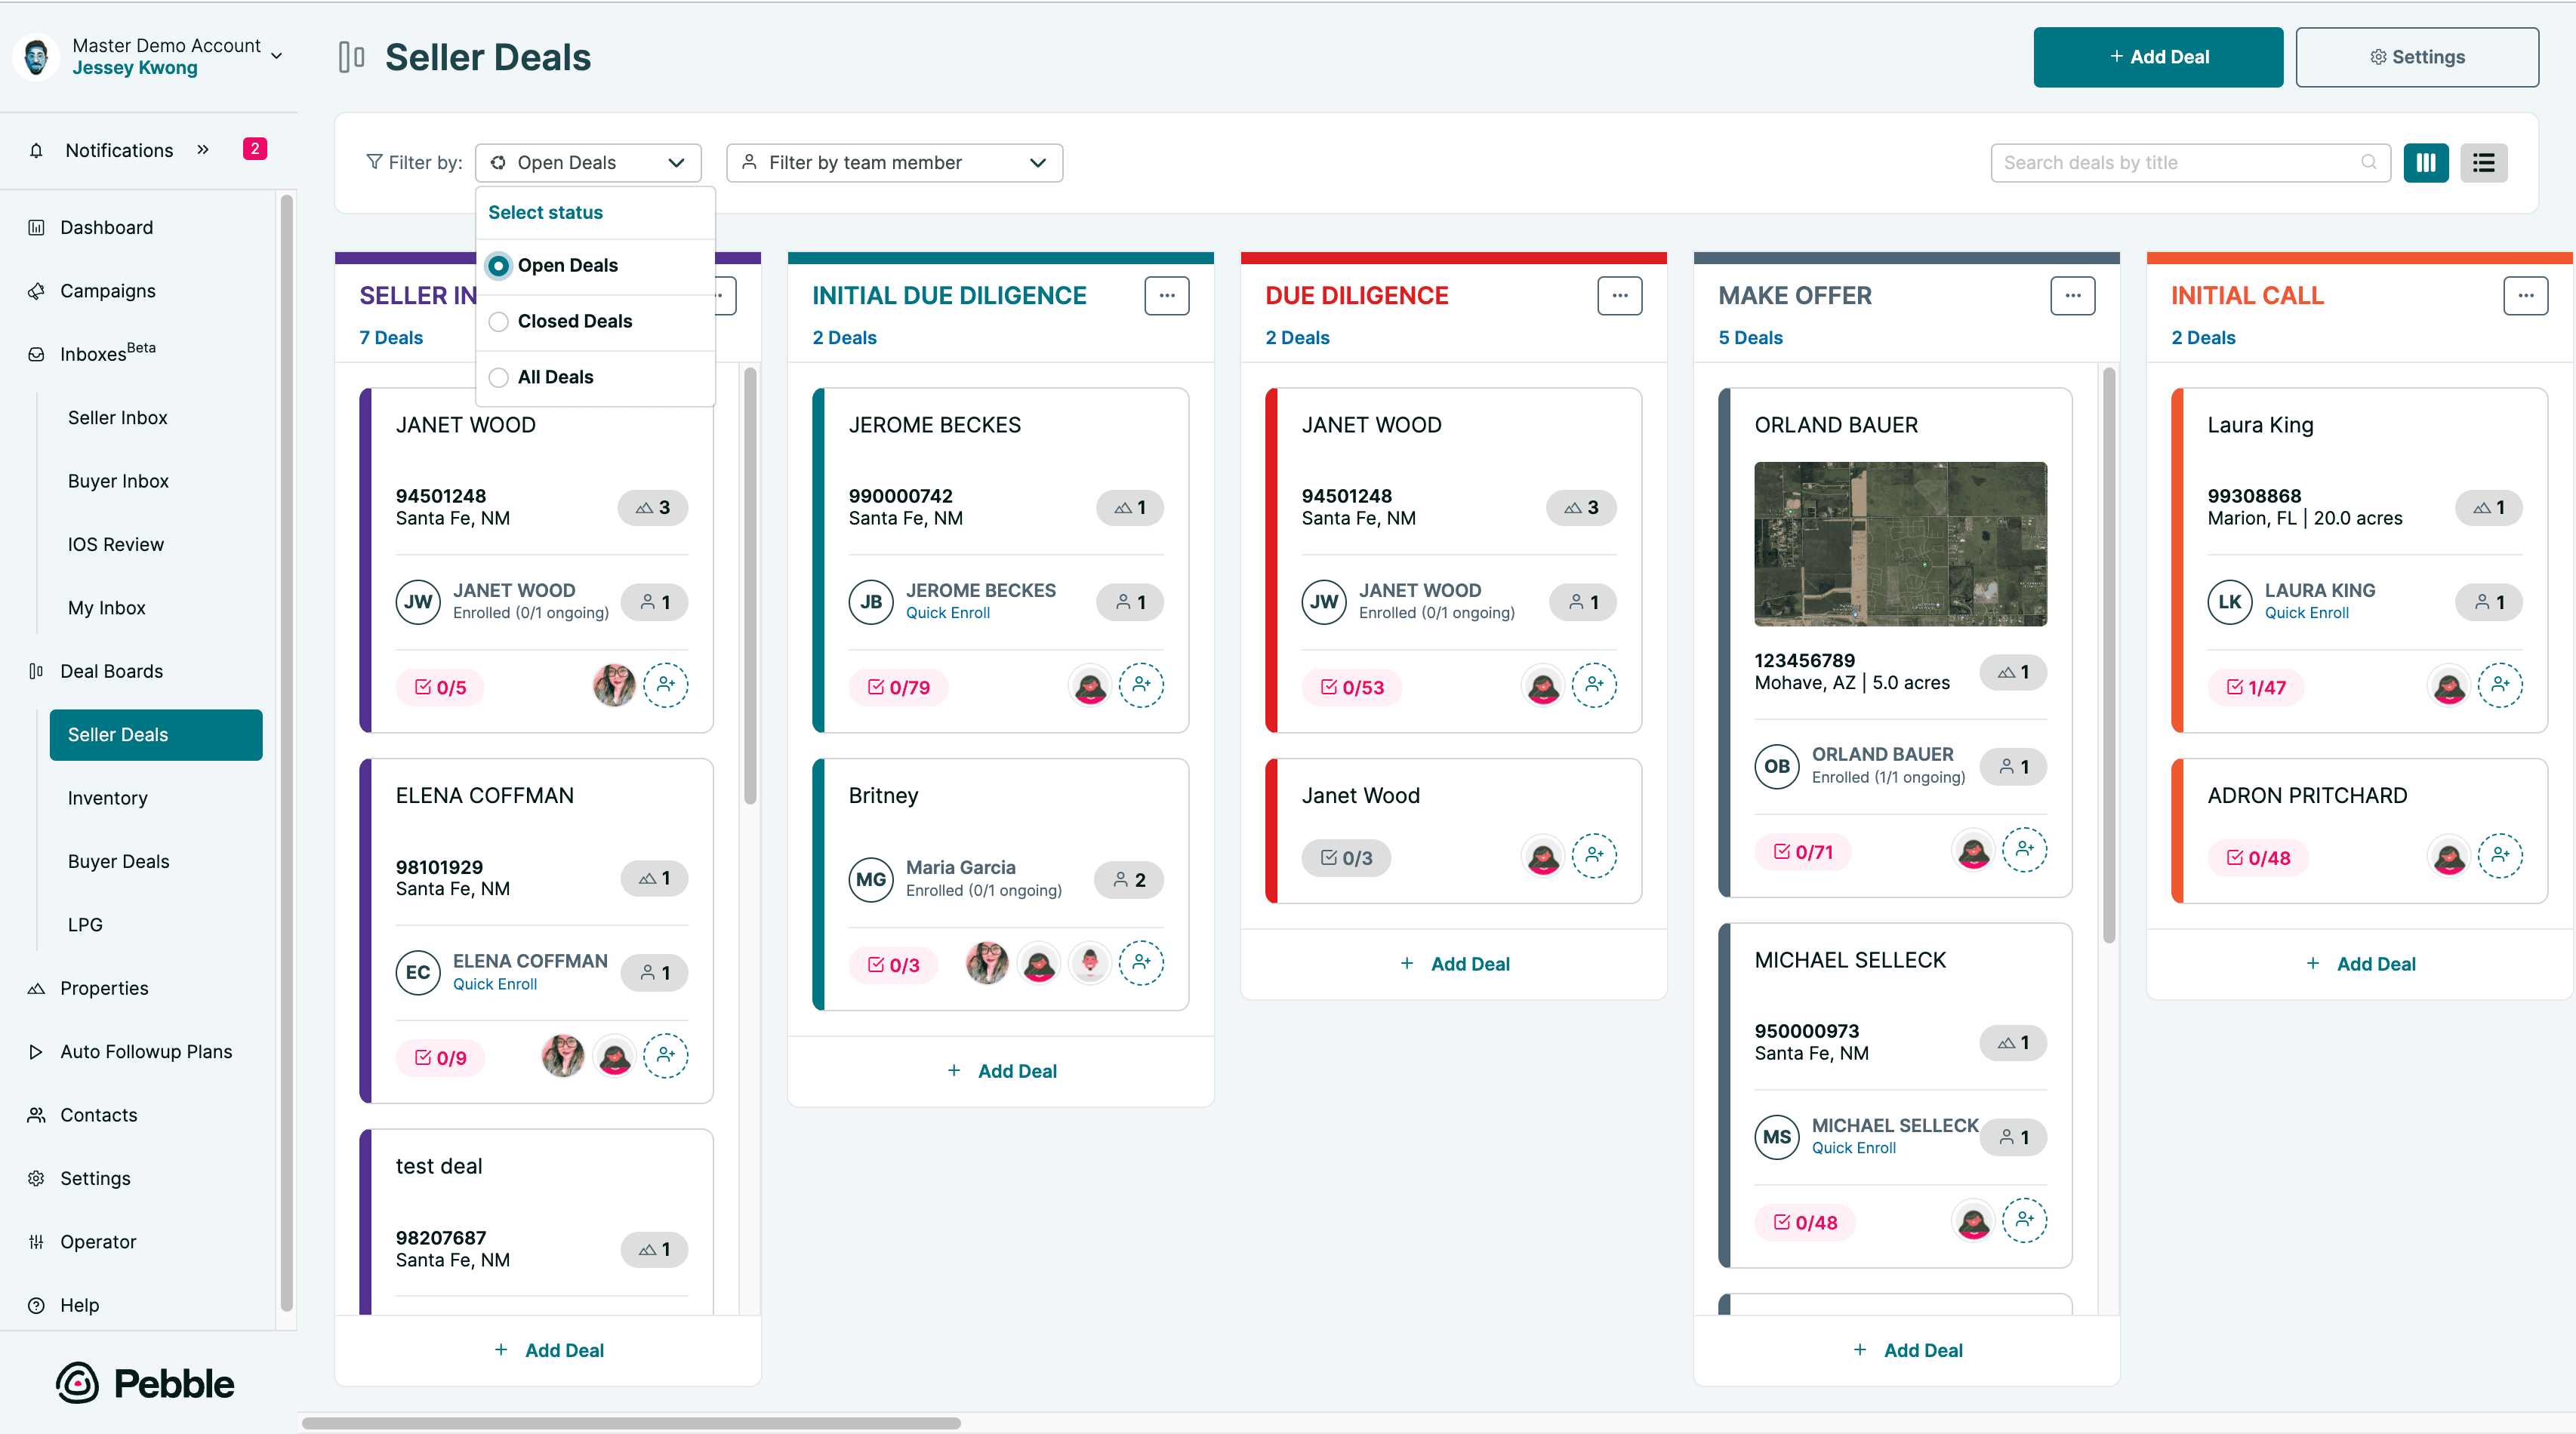This screenshot has height=1434, width=2576.
Task: Switch to board column view icon
Action: tap(2425, 162)
